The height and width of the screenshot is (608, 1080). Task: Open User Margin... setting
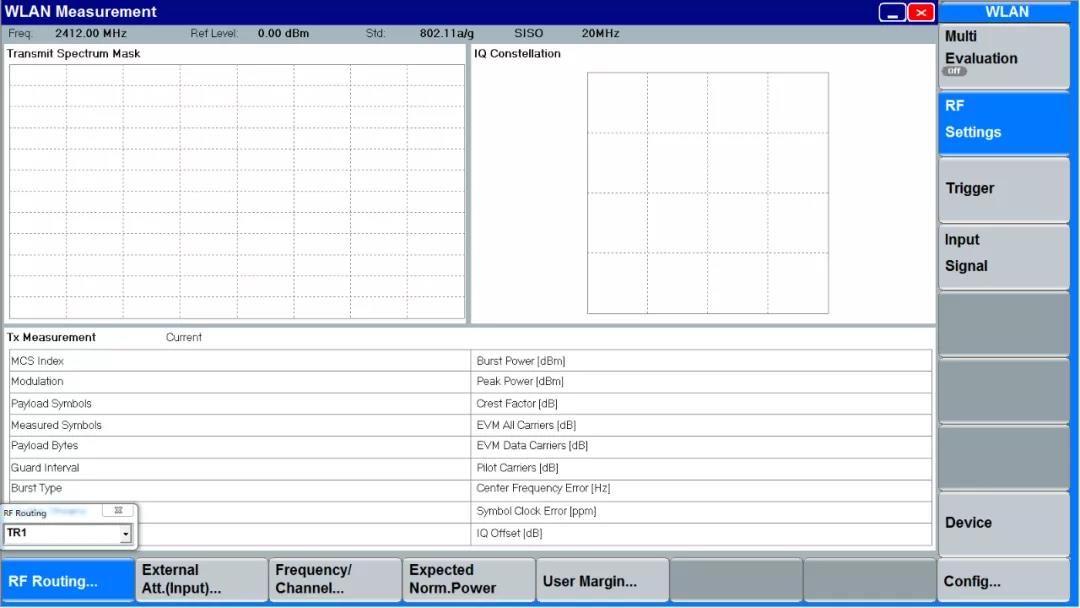click(x=602, y=581)
